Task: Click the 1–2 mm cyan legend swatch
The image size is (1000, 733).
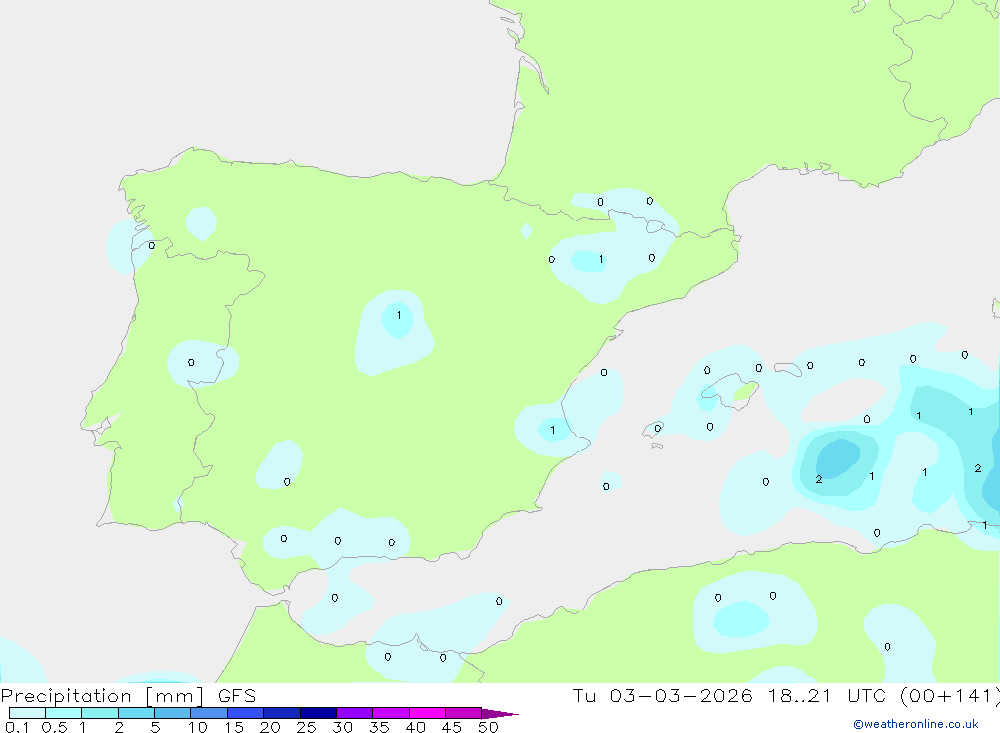Action: click(99, 713)
